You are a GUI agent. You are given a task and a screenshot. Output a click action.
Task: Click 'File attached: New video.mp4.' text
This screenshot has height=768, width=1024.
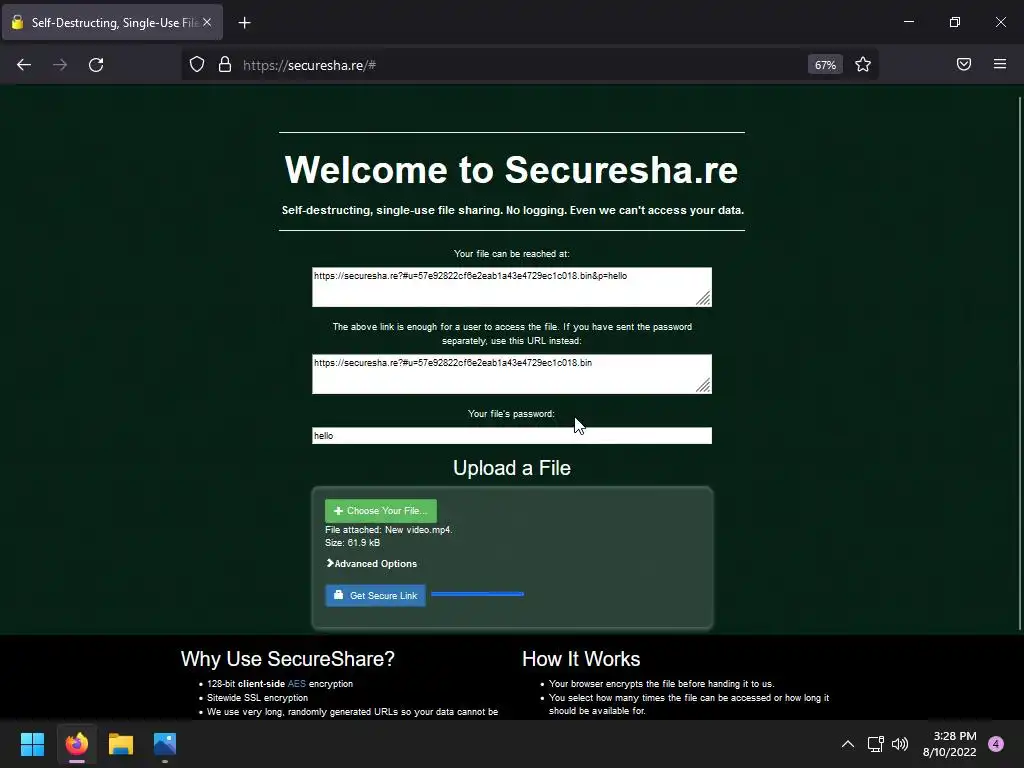pos(389,530)
